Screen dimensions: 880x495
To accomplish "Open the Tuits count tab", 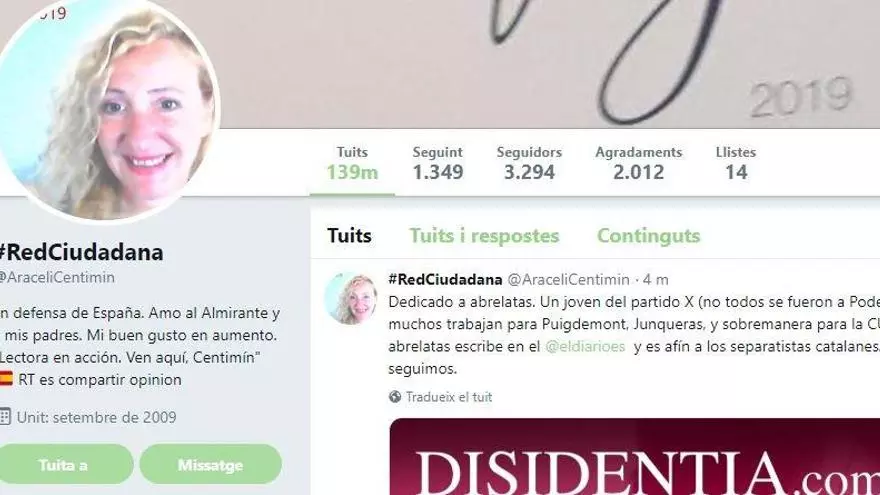I will click(x=352, y=164).
